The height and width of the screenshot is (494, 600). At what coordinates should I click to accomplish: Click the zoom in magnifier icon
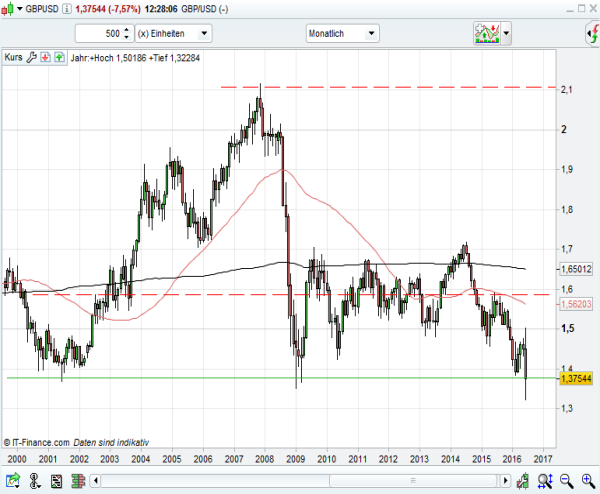[588, 481]
